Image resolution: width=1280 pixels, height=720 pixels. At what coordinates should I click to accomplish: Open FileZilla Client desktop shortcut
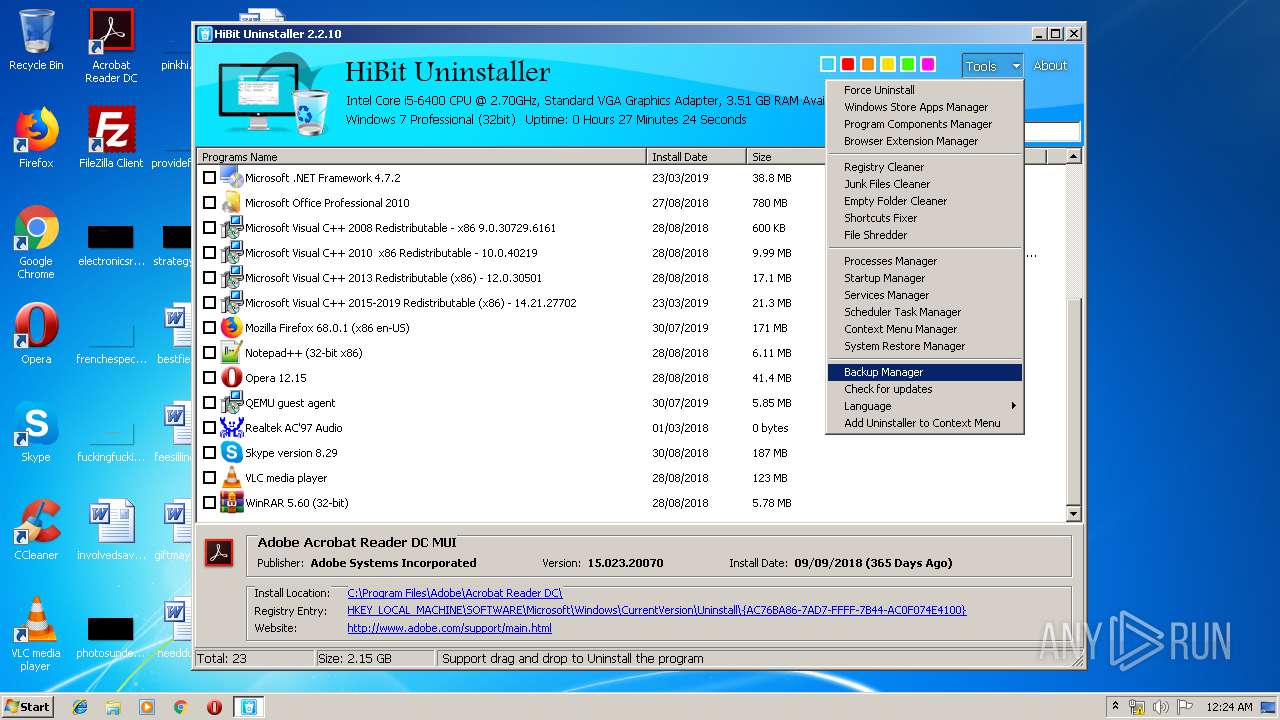click(x=111, y=138)
